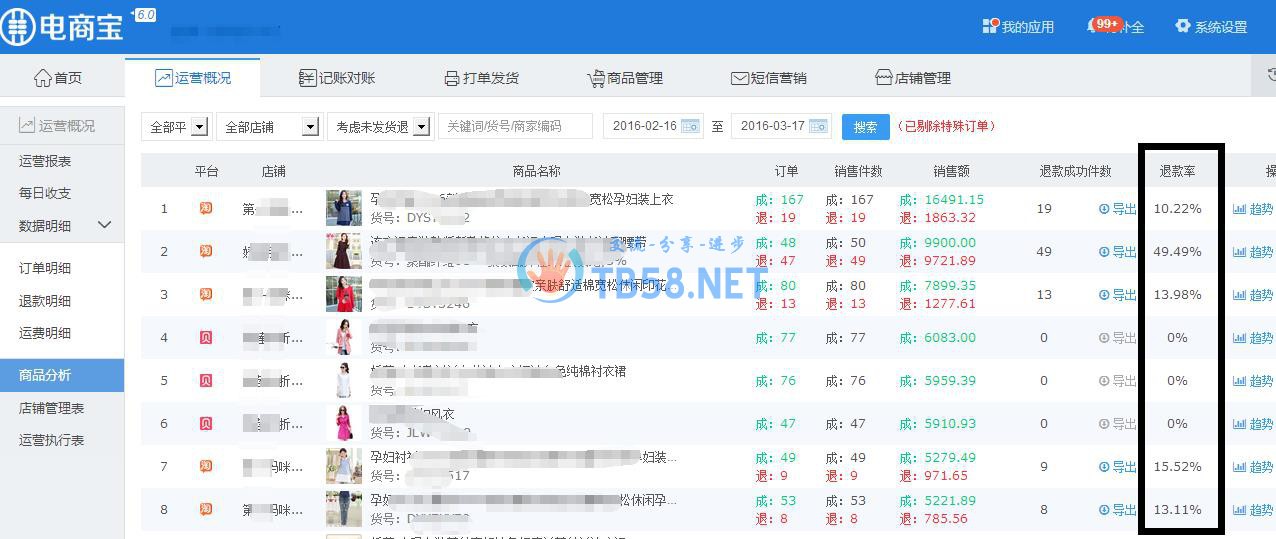Click 导出 export icon in row 1
This screenshot has height=539, width=1276.
1104,209
